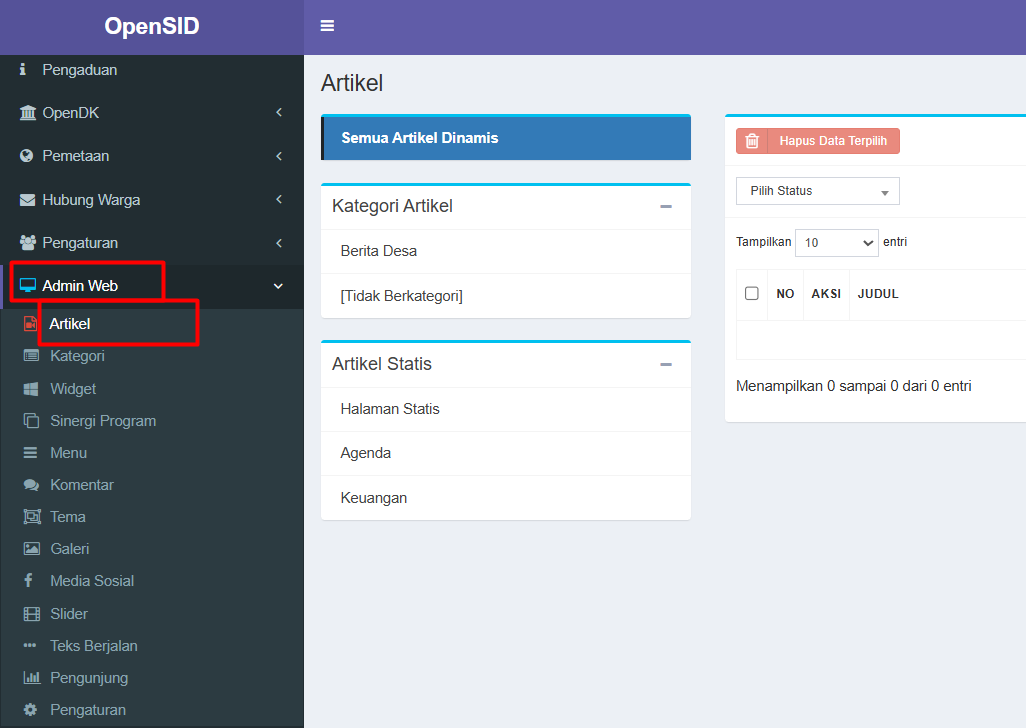
Task: Open Pengaduan in the sidebar
Action: 80,70
